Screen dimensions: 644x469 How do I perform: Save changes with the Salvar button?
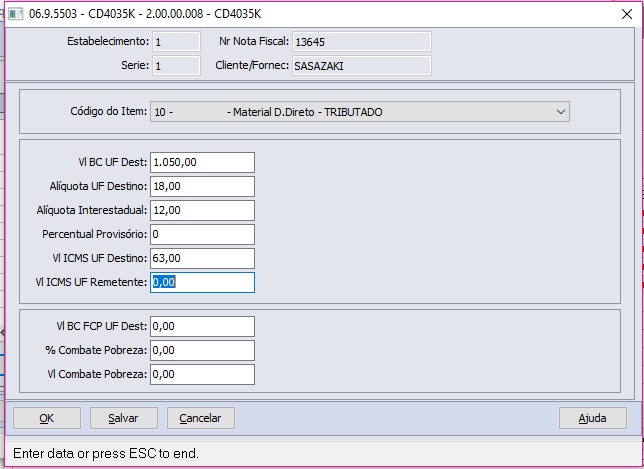[x=123, y=418]
